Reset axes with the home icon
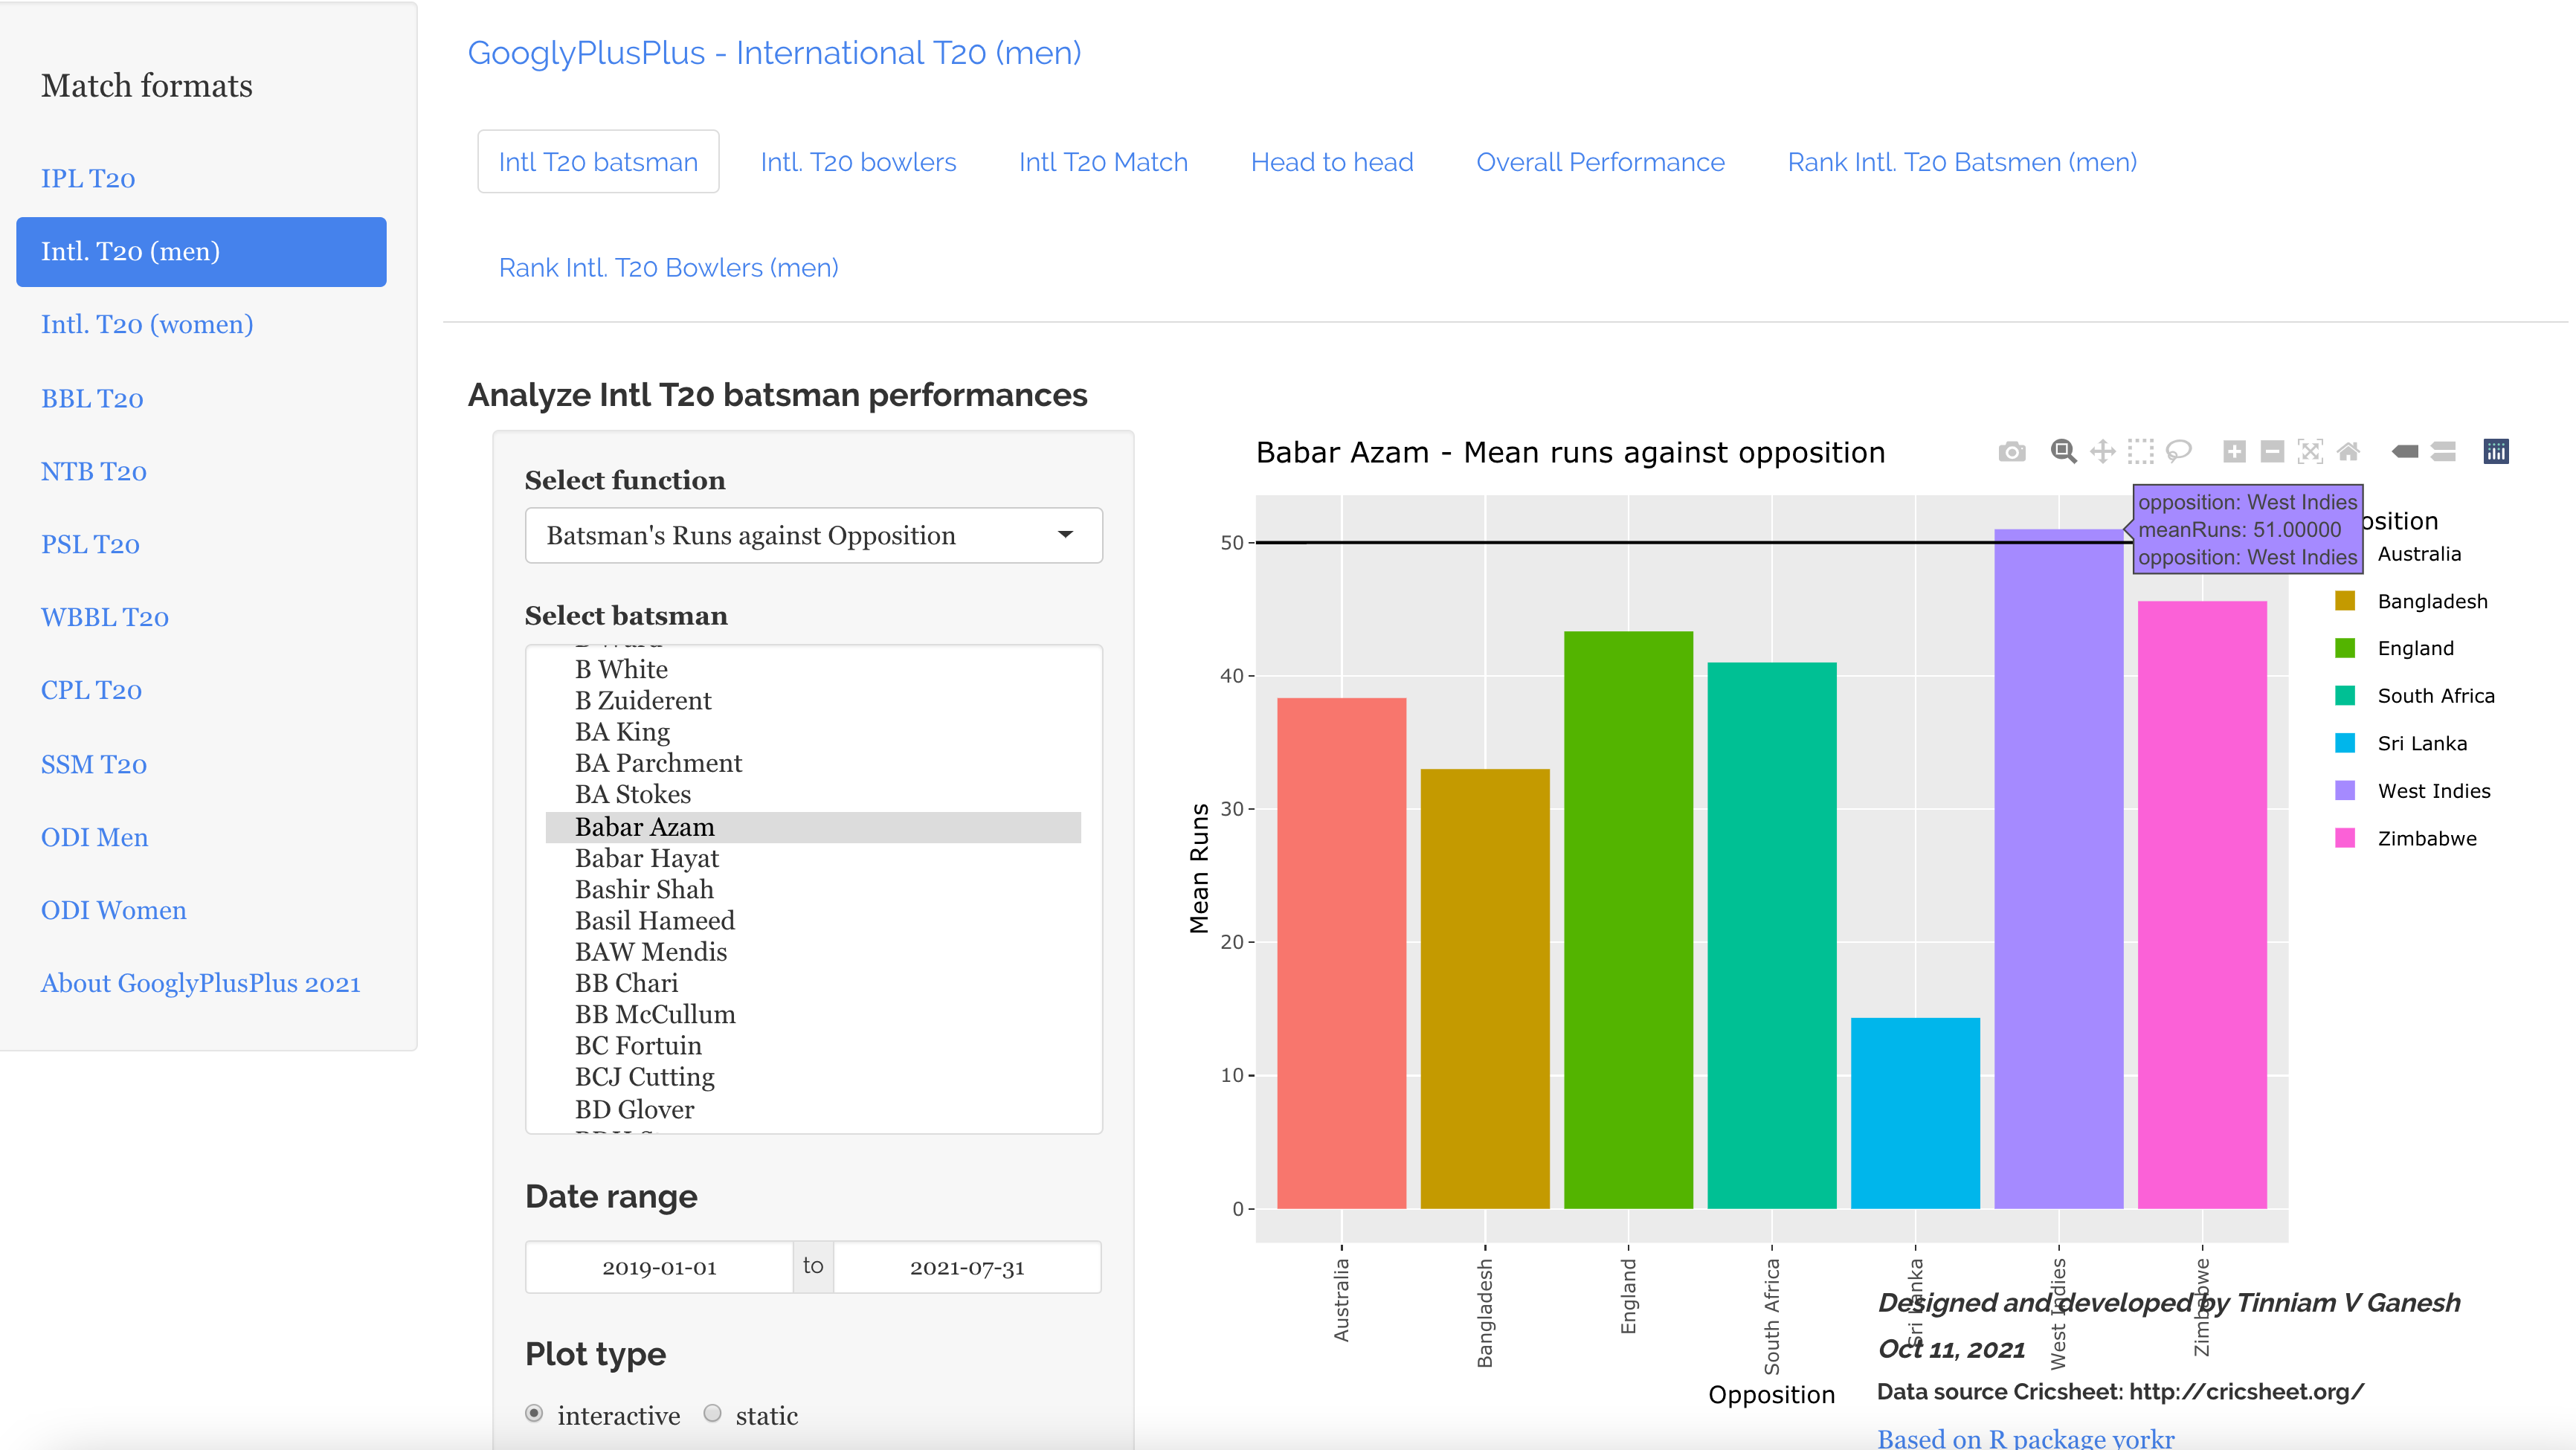The height and width of the screenshot is (1450, 2576). coord(2349,452)
